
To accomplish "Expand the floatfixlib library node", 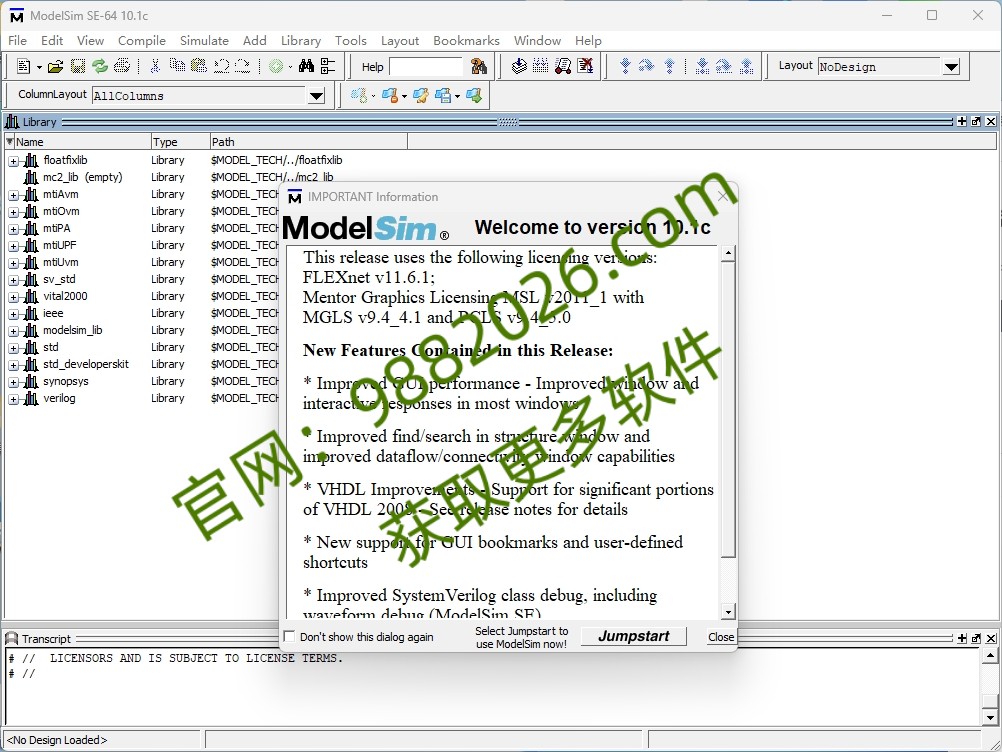I will pyautogui.click(x=13, y=161).
